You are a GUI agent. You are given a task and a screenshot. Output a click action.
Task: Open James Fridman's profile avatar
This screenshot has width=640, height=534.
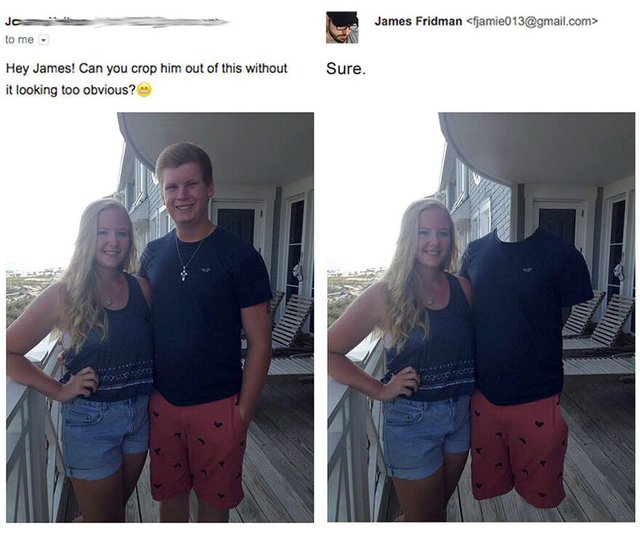(342, 27)
